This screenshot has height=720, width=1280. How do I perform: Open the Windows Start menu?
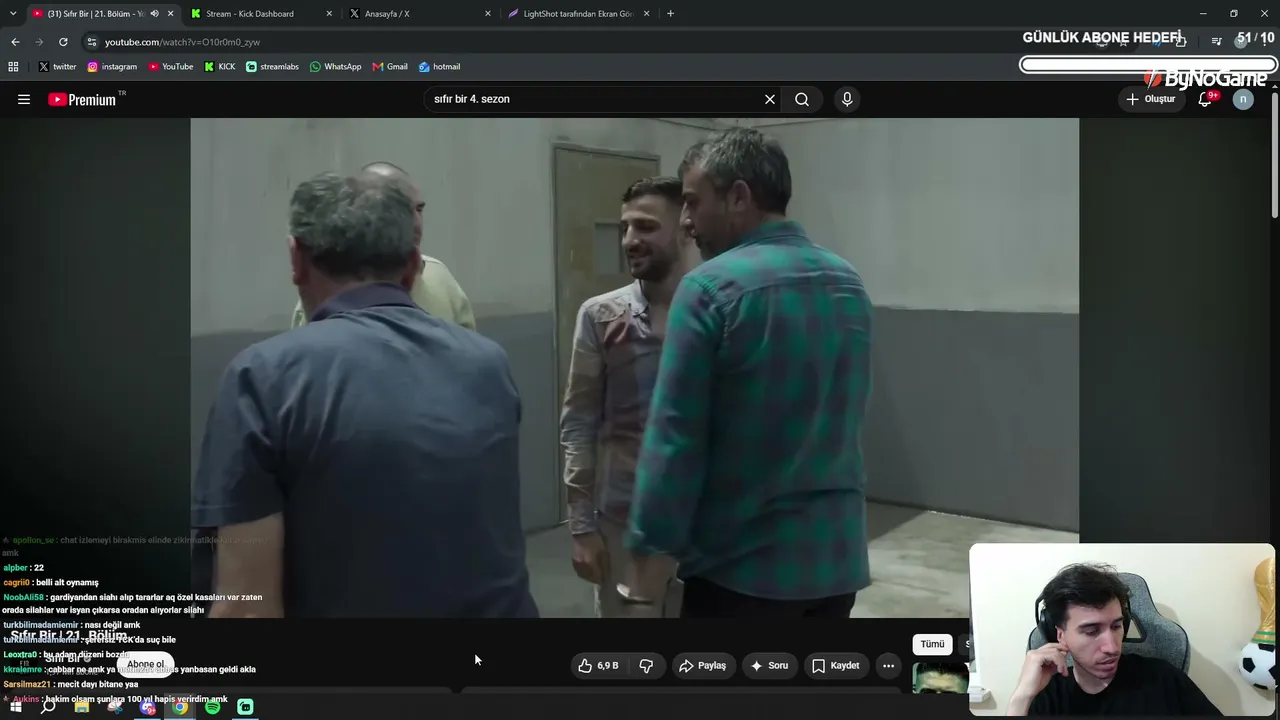(x=16, y=707)
